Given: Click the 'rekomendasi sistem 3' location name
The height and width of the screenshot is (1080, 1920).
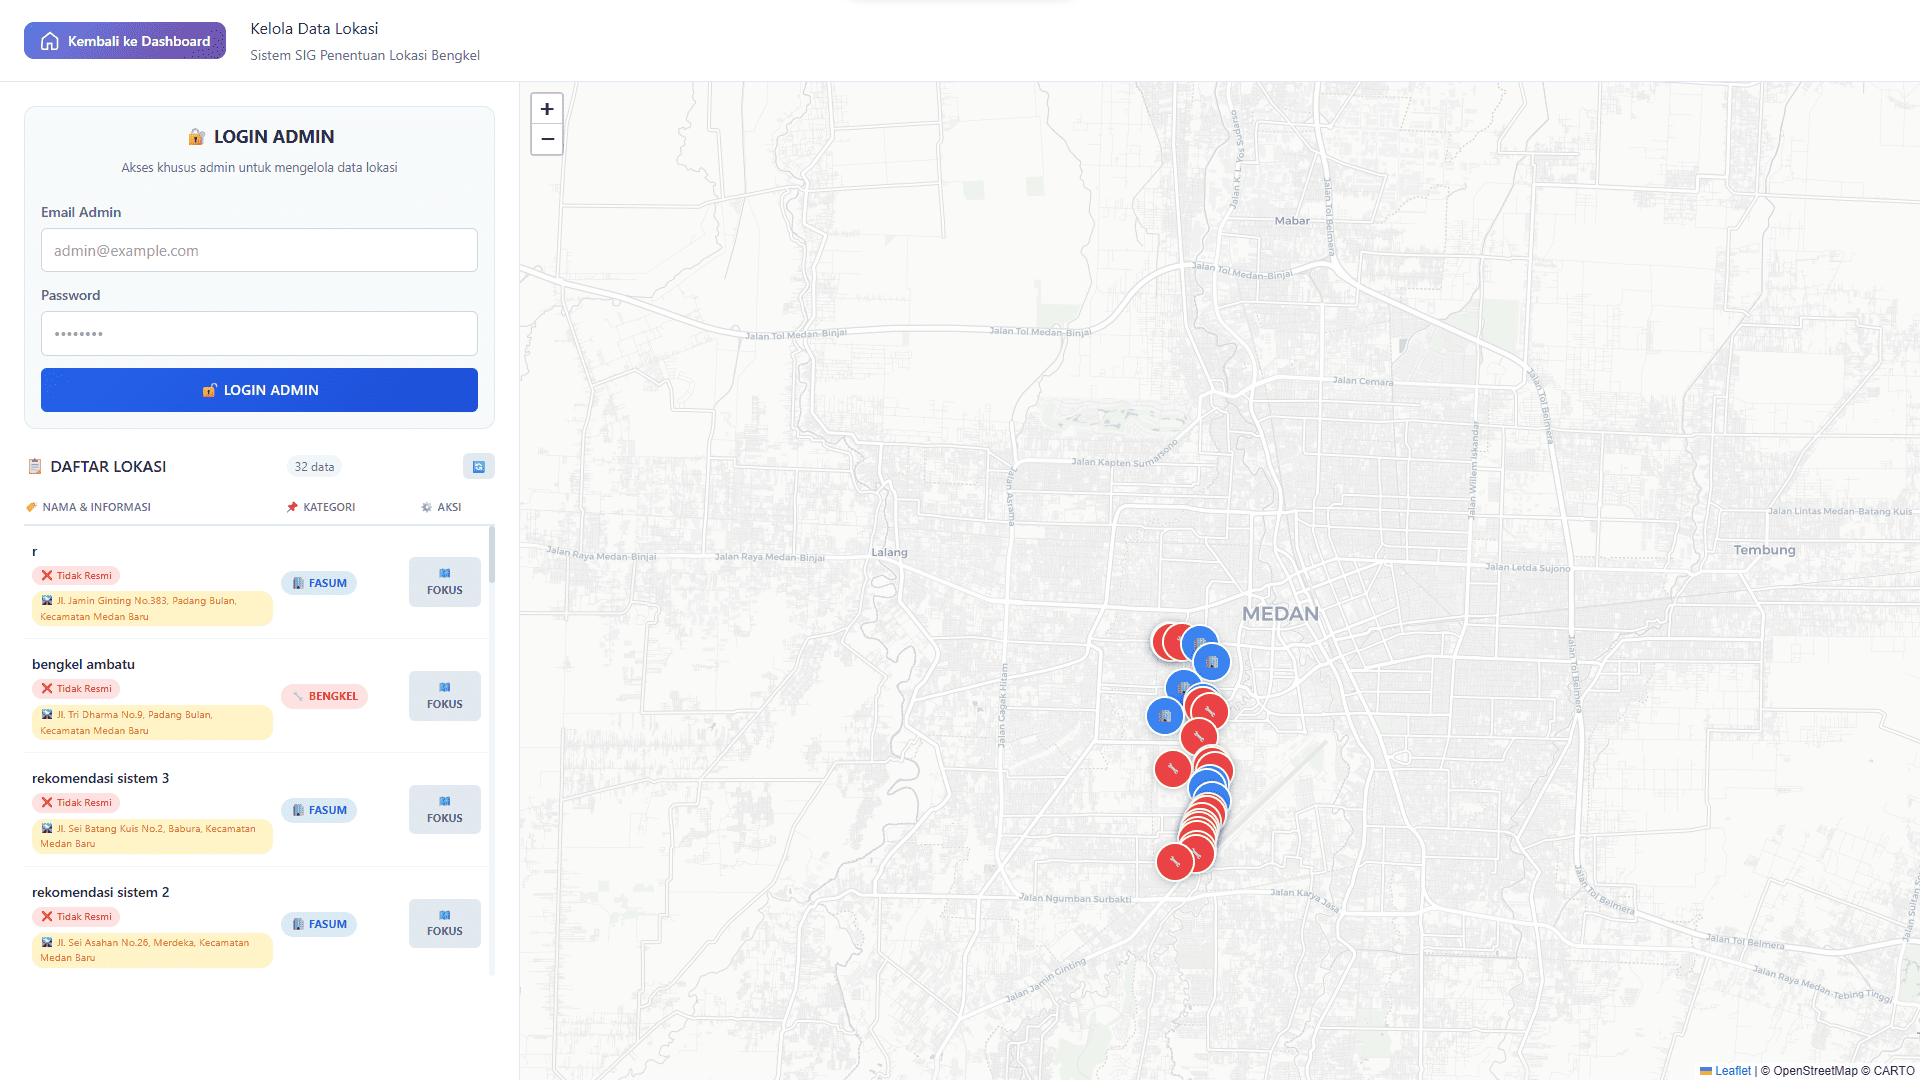Looking at the screenshot, I should [100, 778].
